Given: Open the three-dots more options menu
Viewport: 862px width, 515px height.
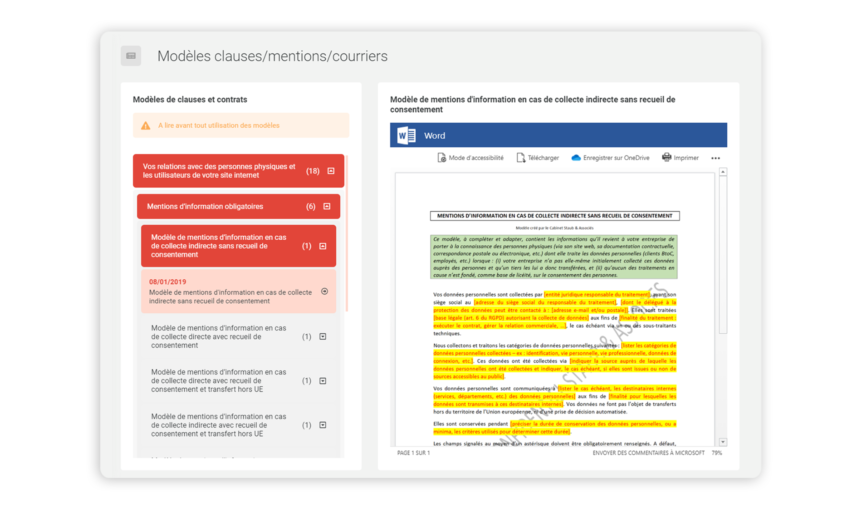Looking at the screenshot, I should point(715,158).
